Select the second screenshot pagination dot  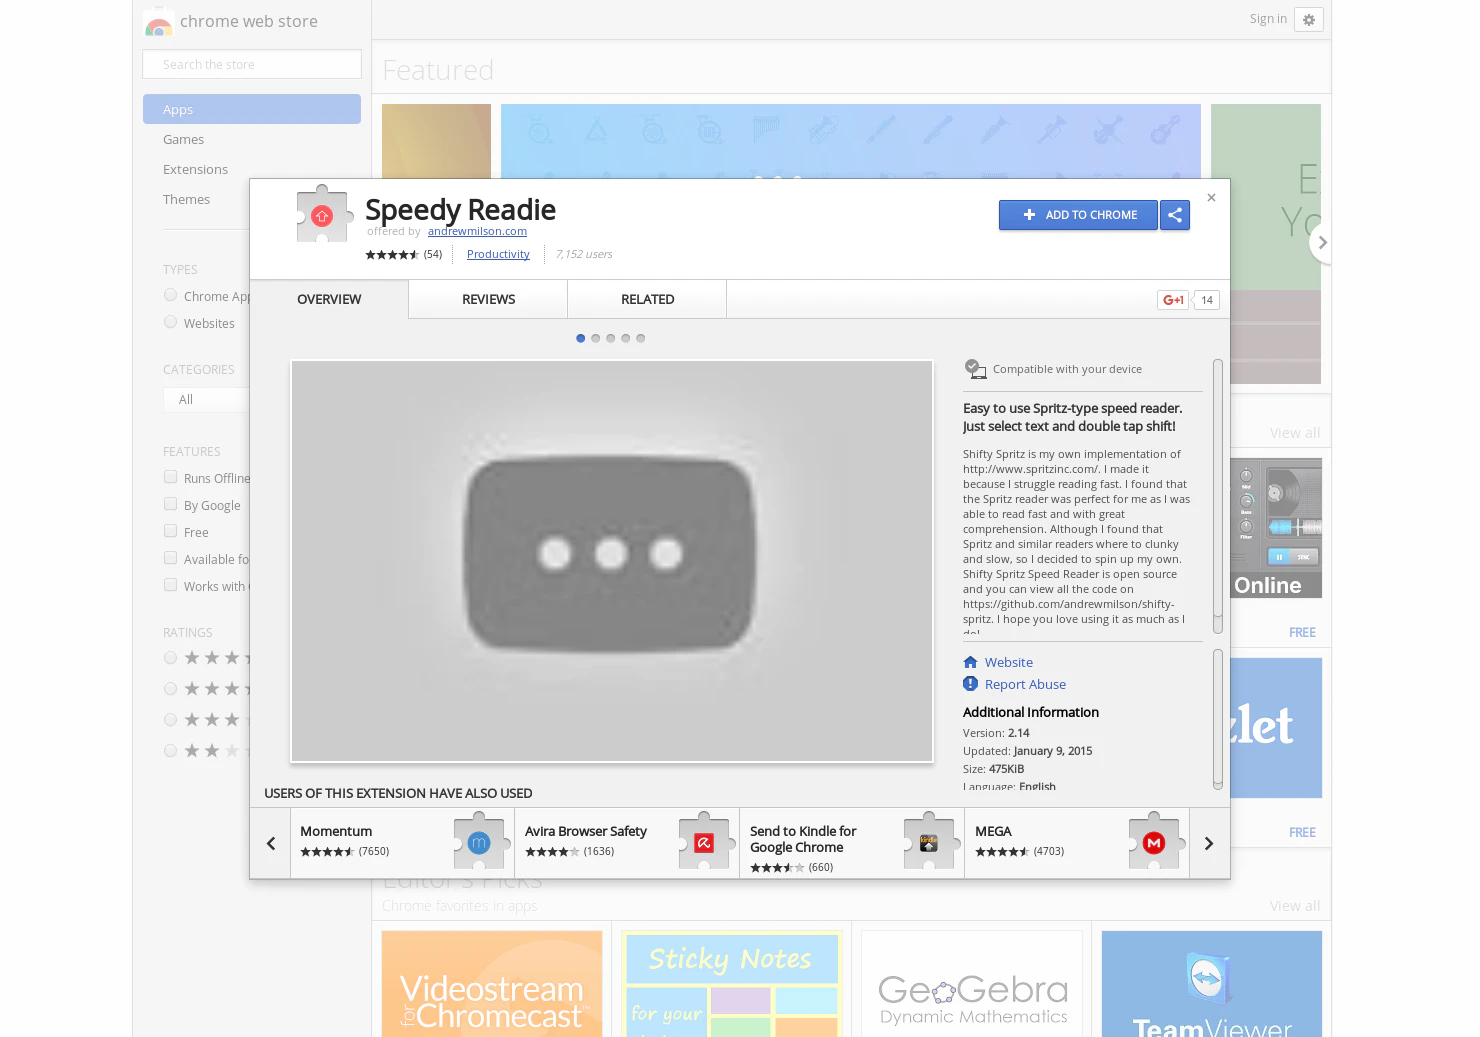pos(596,338)
